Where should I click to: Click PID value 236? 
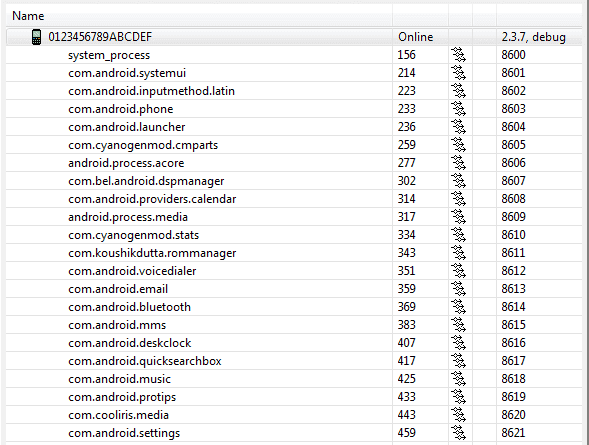click(407, 127)
